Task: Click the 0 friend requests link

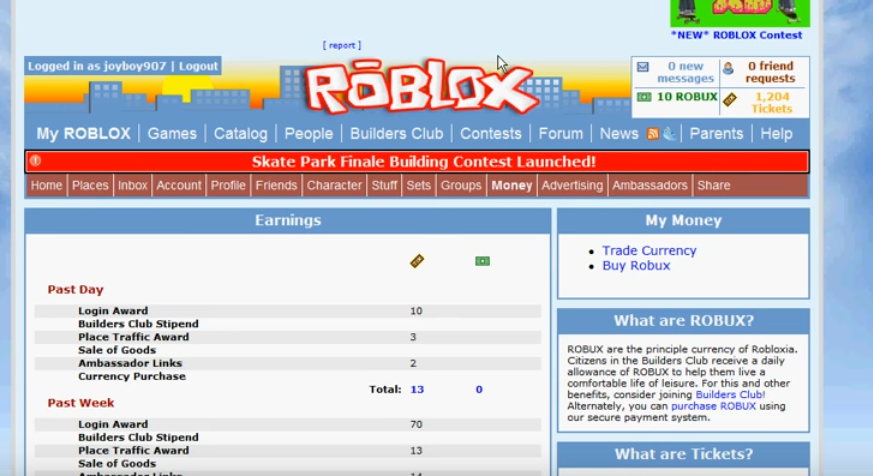Action: tap(771, 72)
